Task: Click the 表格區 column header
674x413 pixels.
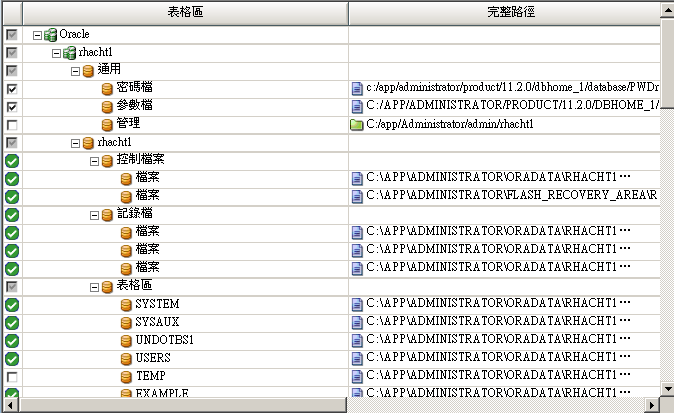Action: click(x=185, y=12)
